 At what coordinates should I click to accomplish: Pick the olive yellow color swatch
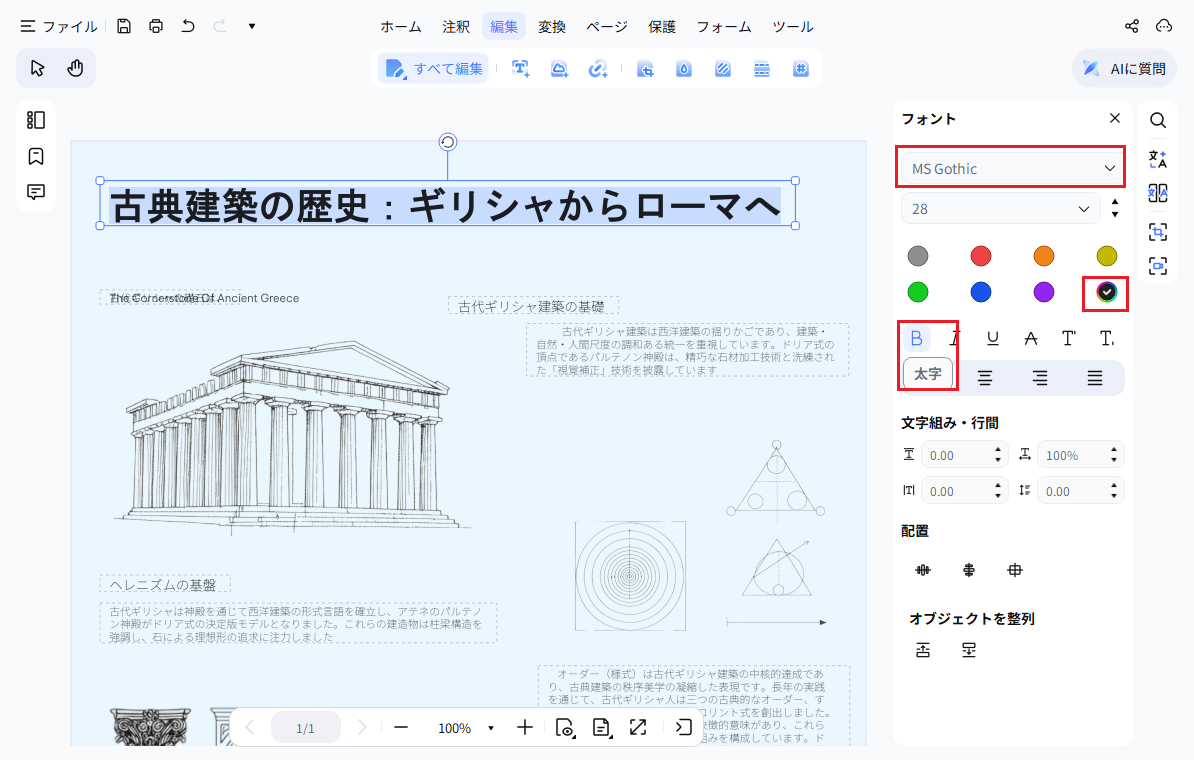pyautogui.click(x=1106, y=256)
